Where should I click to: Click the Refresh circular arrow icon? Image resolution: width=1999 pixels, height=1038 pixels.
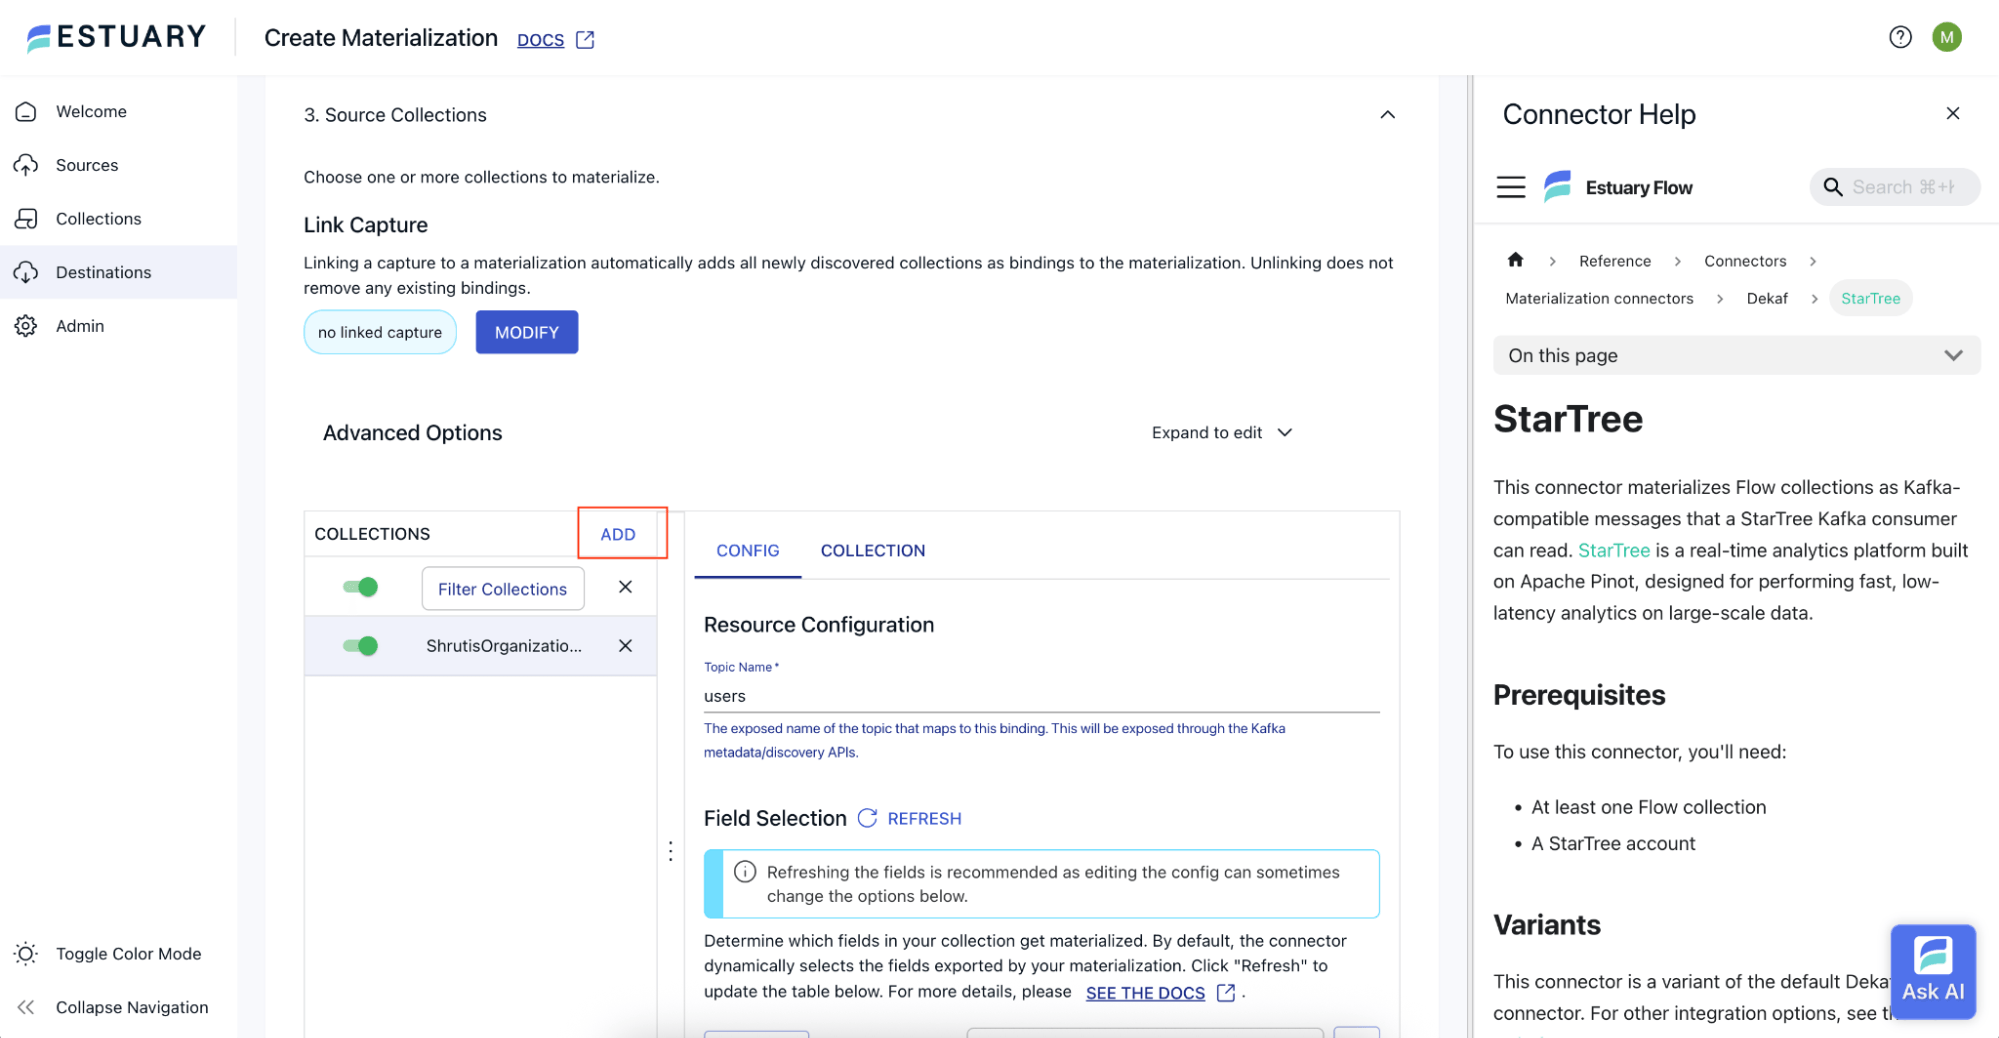point(867,818)
